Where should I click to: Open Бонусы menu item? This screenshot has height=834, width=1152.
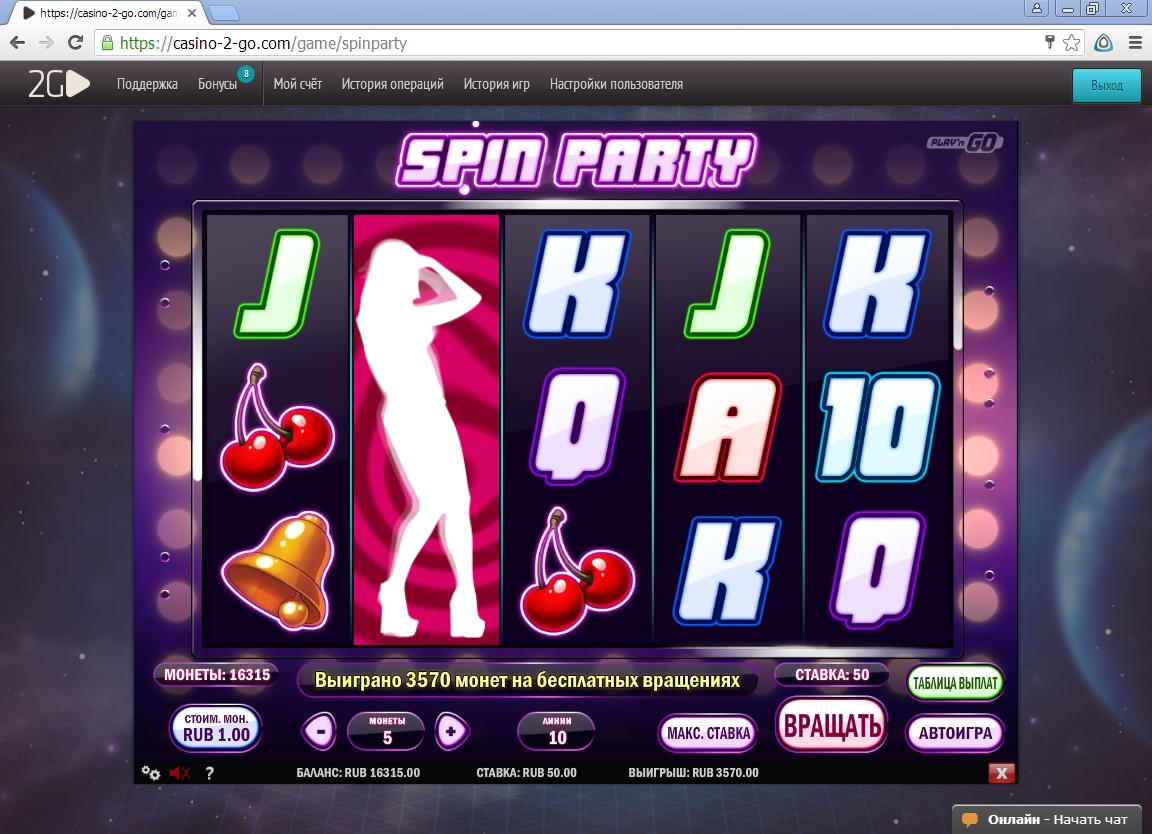point(217,84)
